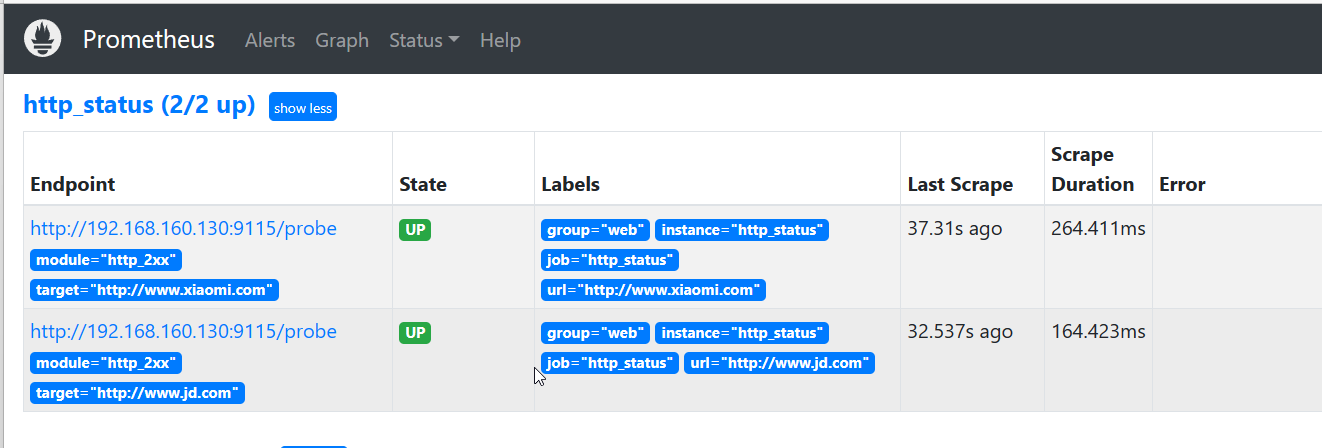
Task: Open the xiaomi probe endpoint link
Action: (183, 228)
